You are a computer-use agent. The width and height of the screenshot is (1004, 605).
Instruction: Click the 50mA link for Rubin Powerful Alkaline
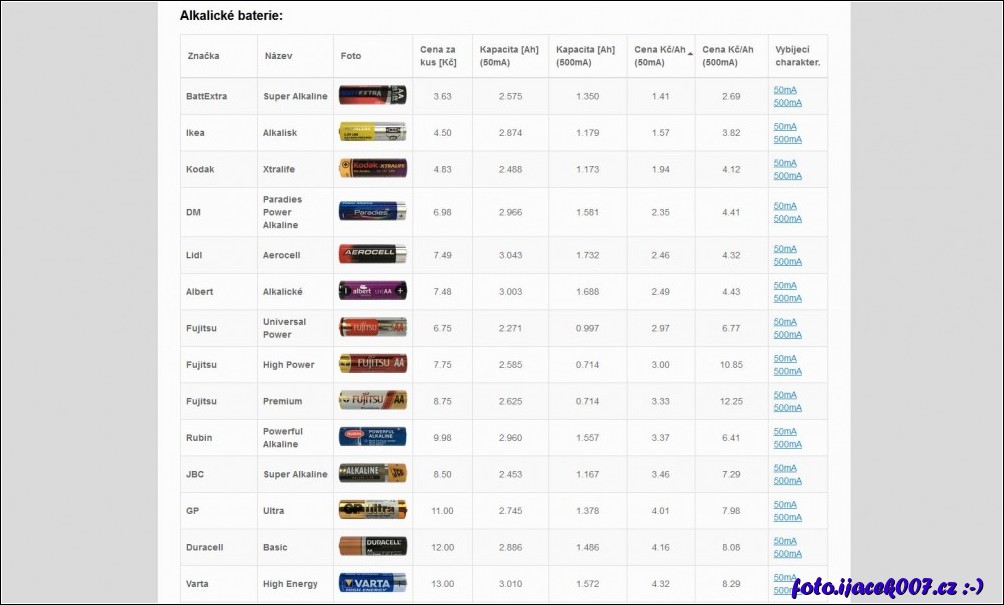(x=785, y=431)
